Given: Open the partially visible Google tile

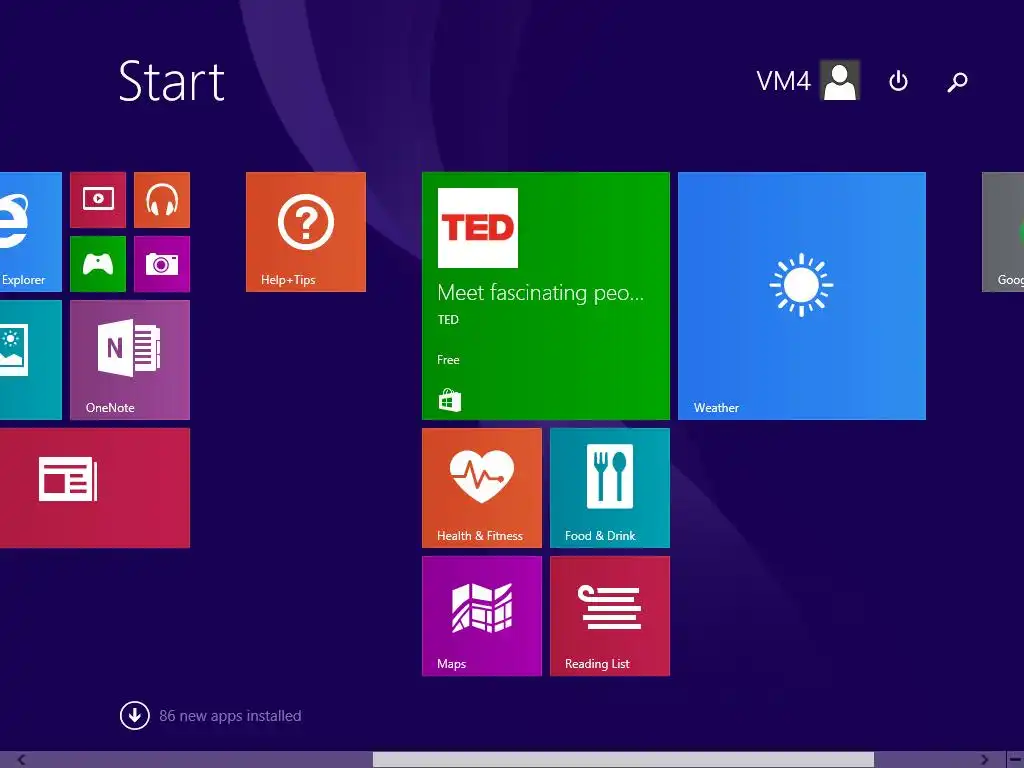Looking at the screenshot, I should [x=1003, y=232].
